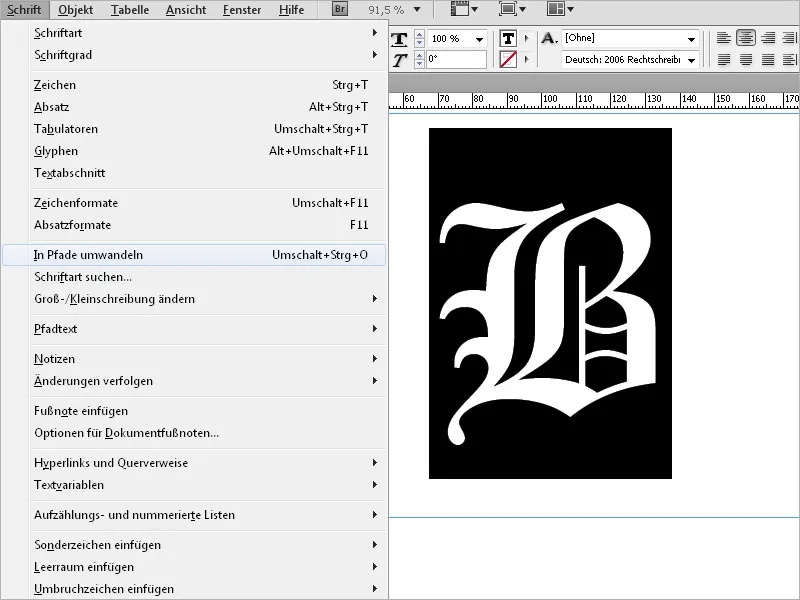Open the Ansicht menu

(186, 10)
